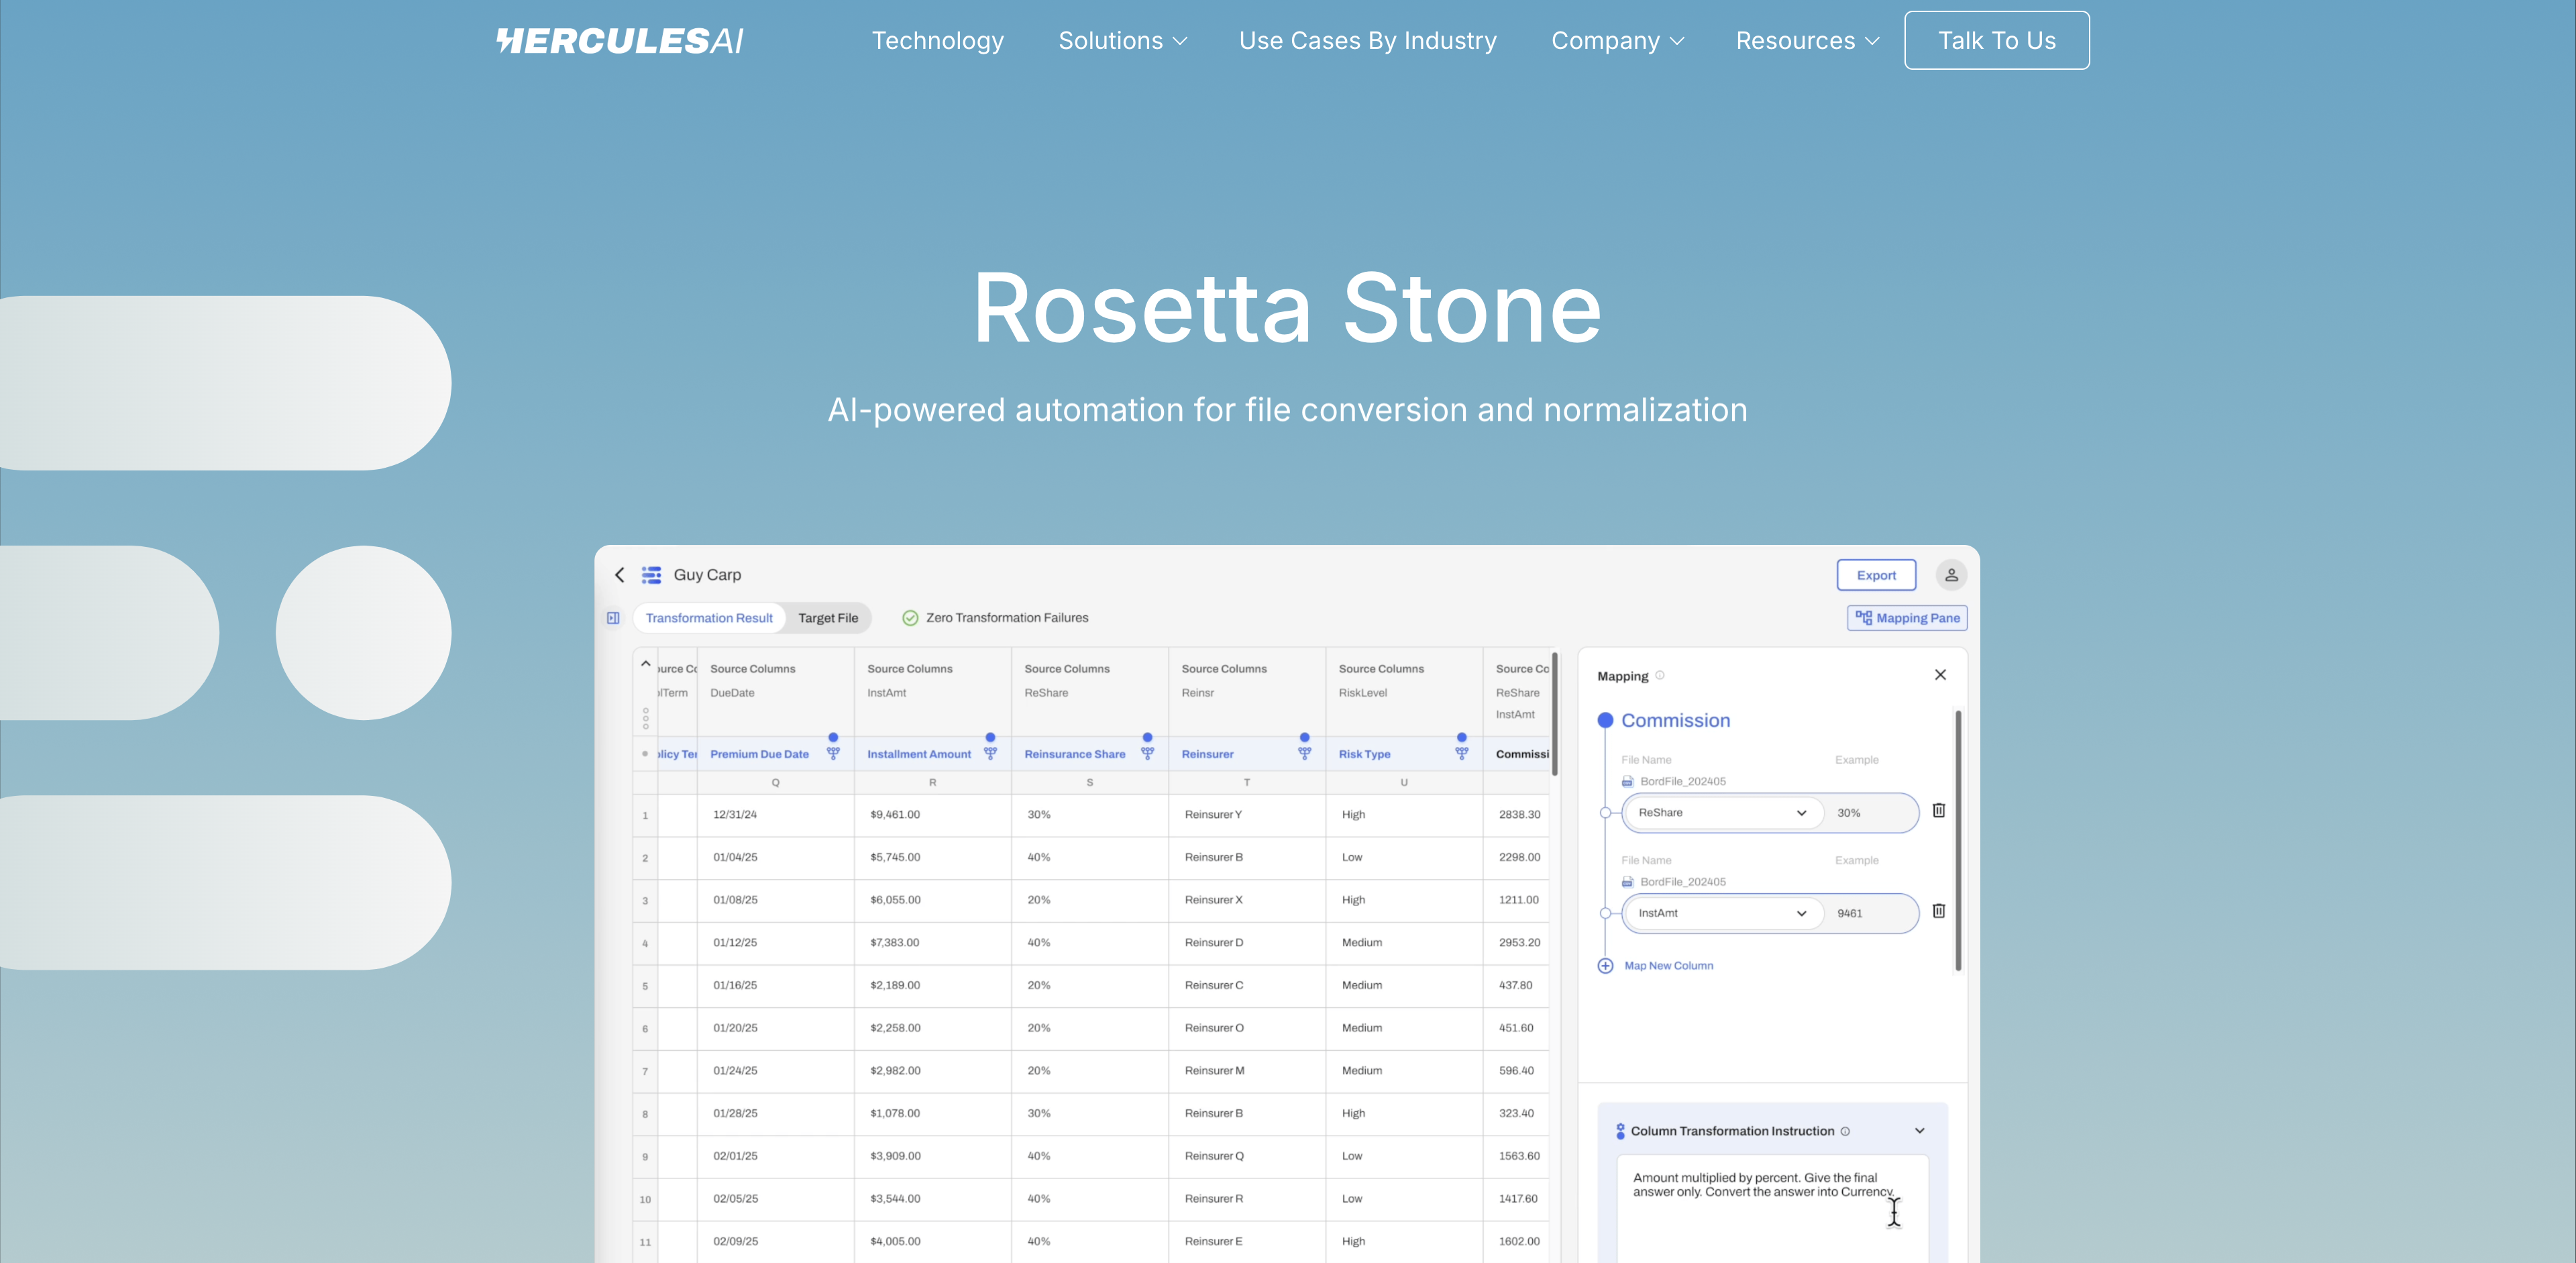Click the Reinsurer Y cell
The image size is (2576, 1263).
click(x=1247, y=815)
